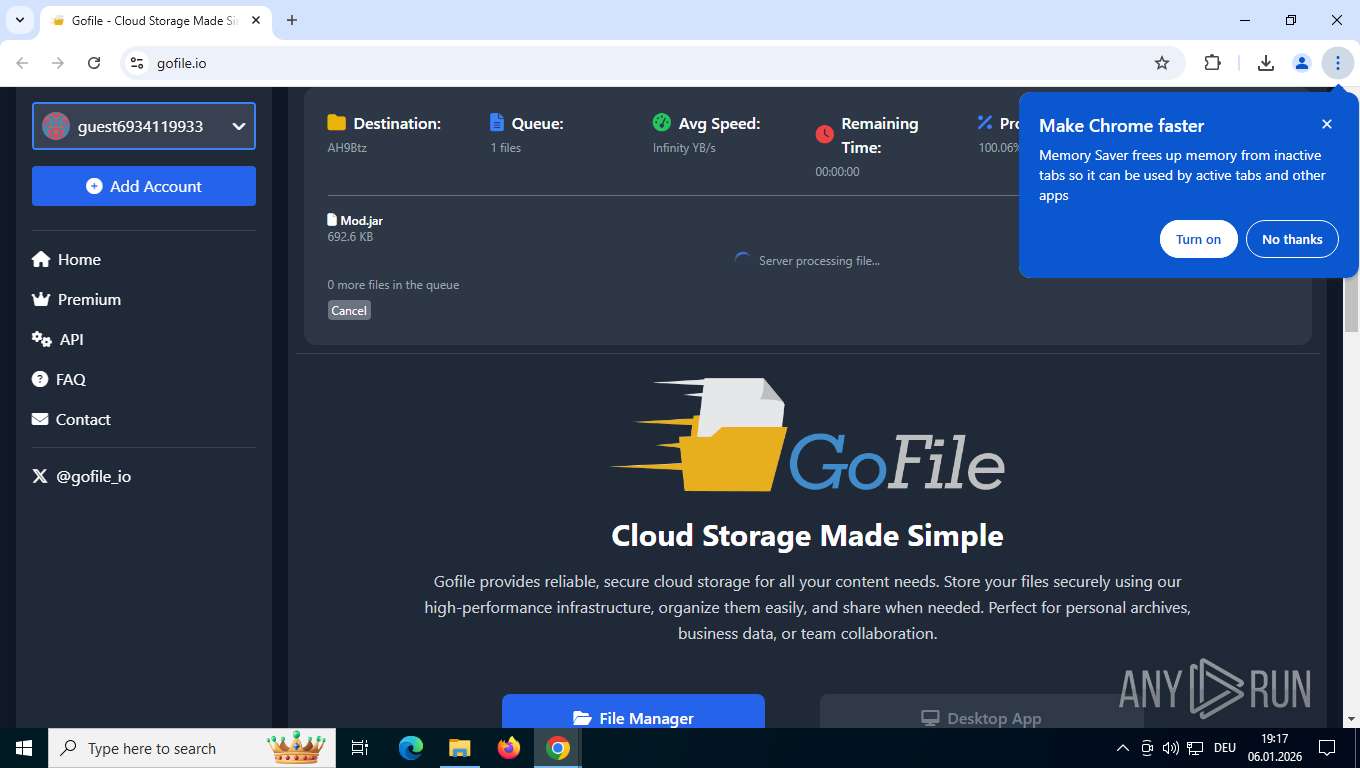Viewport: 1360px width, 768px height.
Task: Click the Destination folder icon
Action: [336, 123]
